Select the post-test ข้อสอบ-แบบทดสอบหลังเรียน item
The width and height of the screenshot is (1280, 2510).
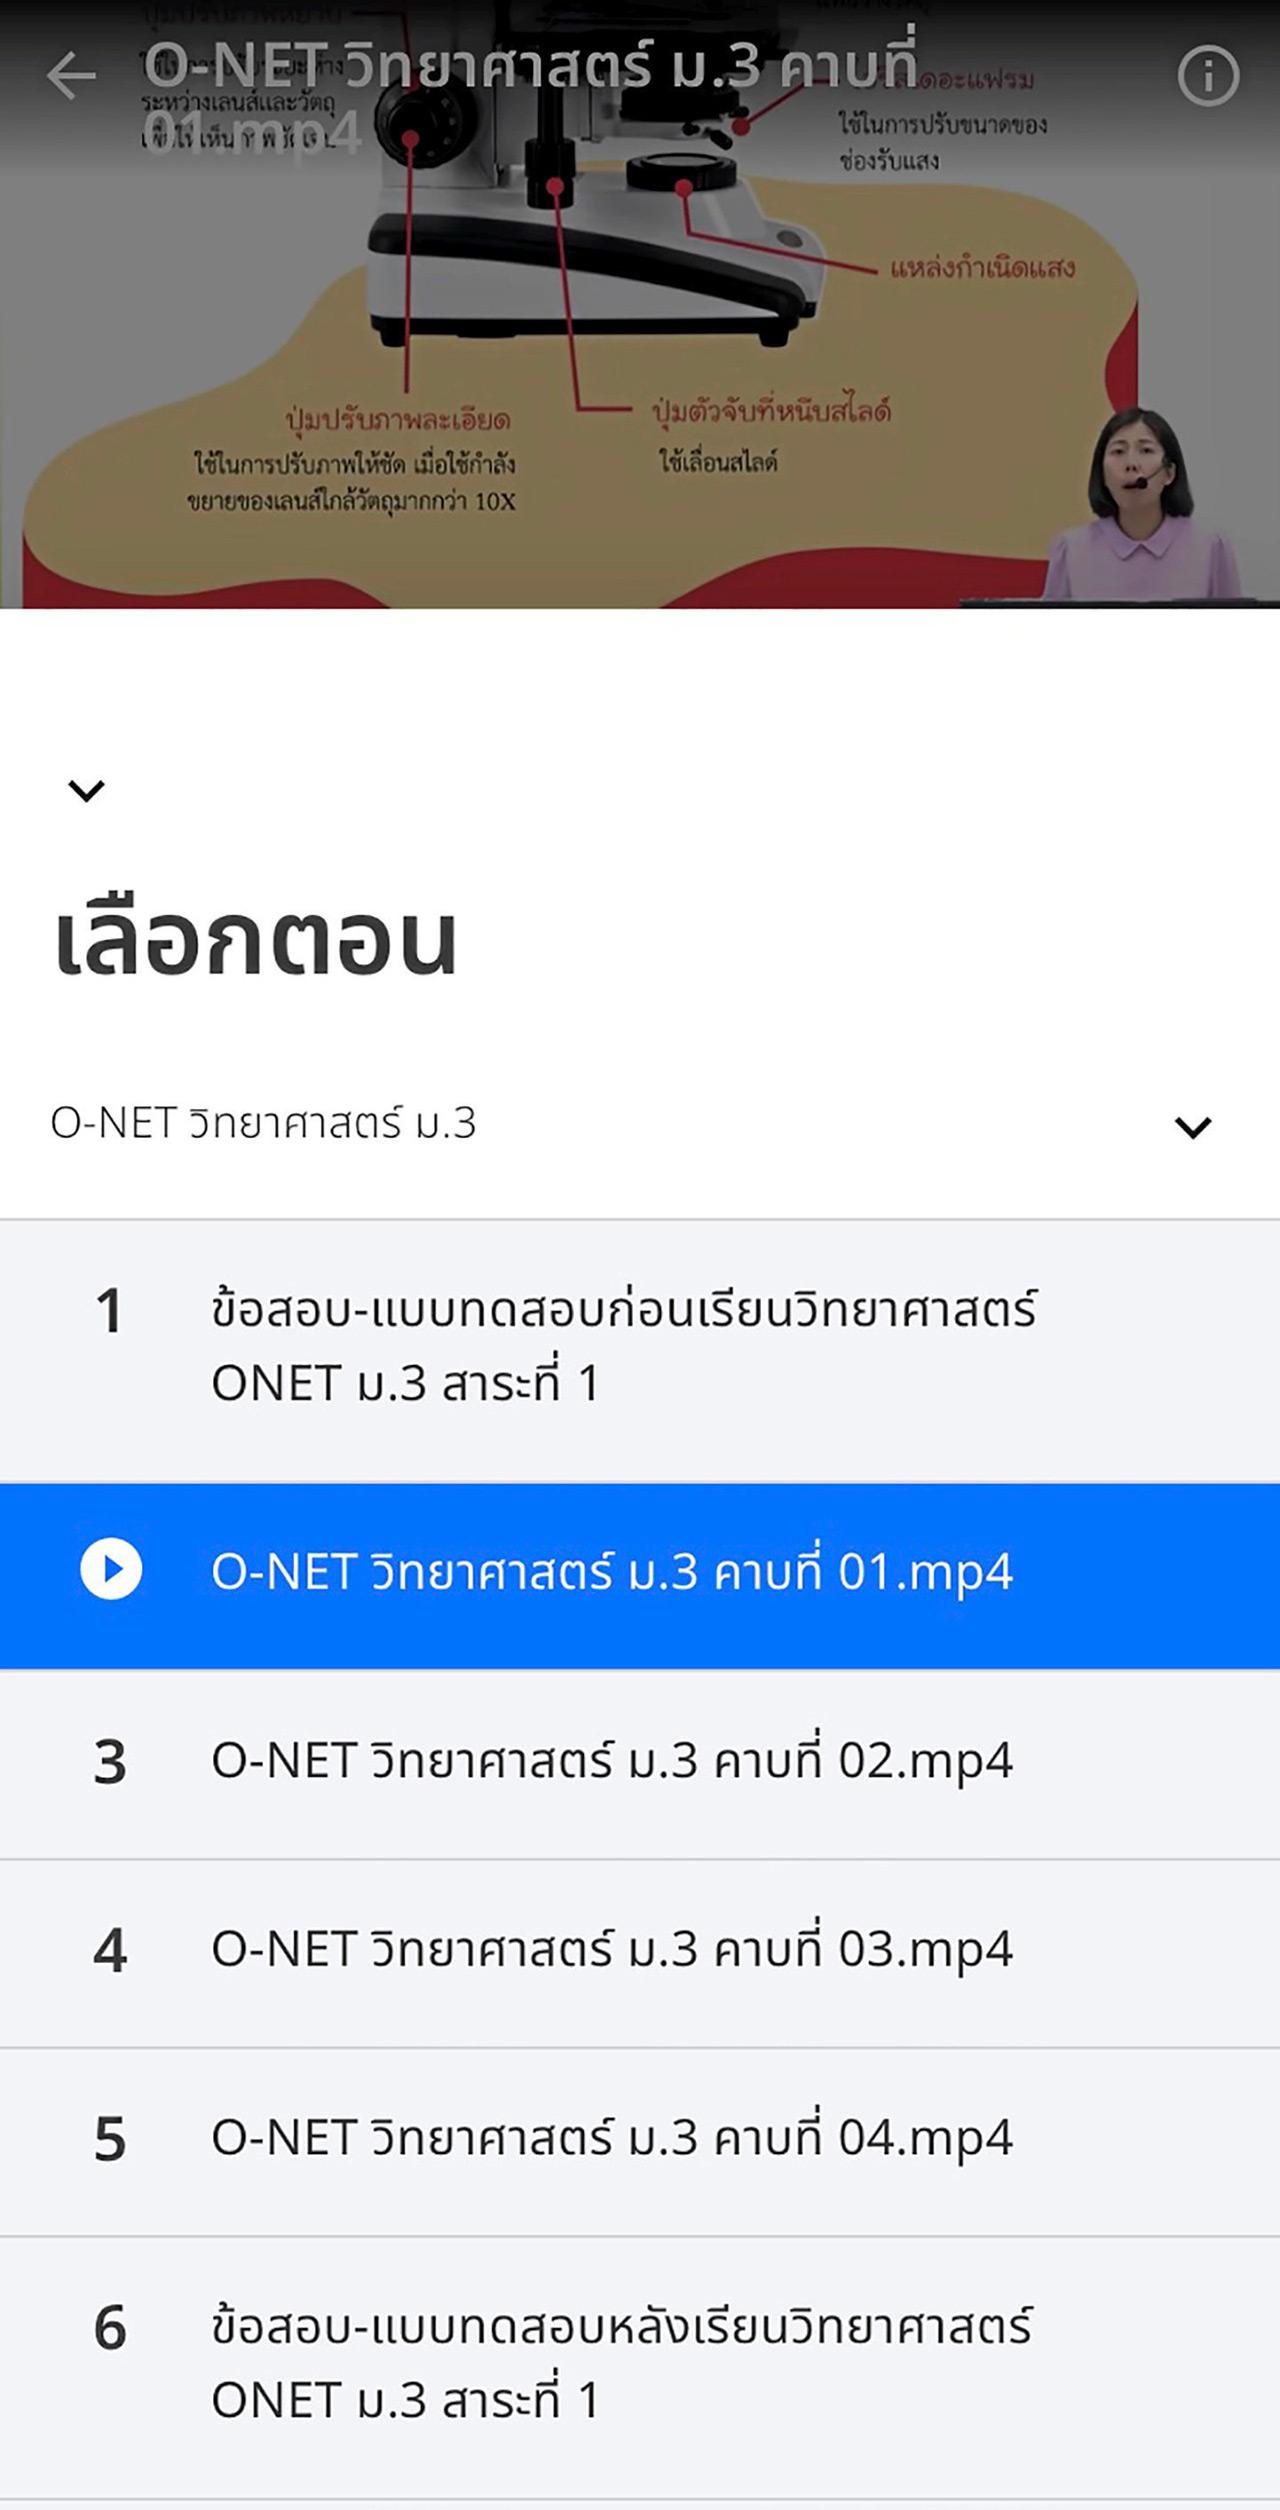point(620,2363)
